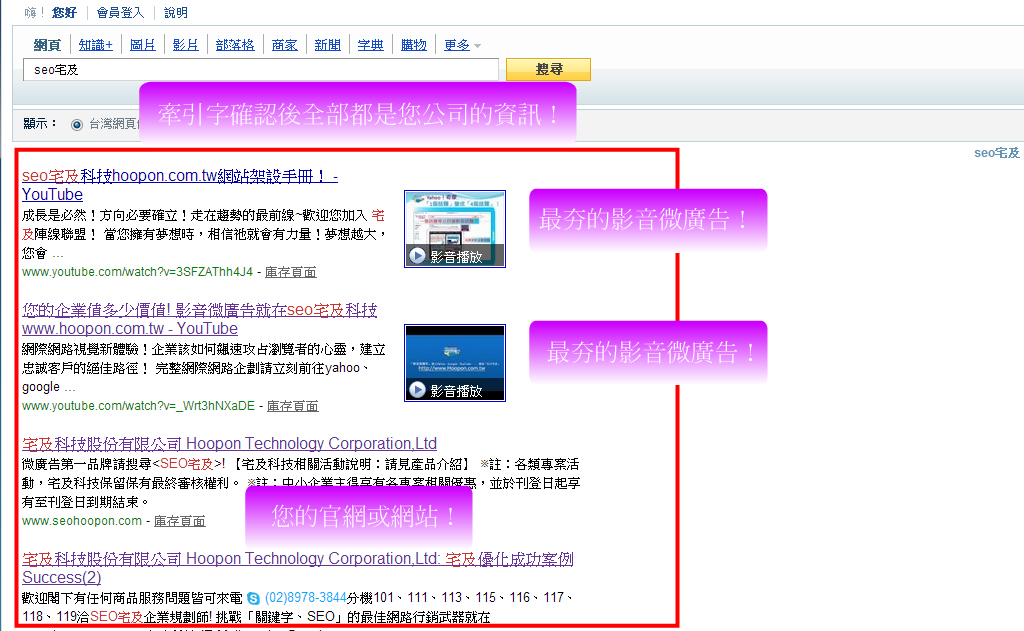
Task: Click the play icon on the second video thumbnail
Action: [417, 390]
